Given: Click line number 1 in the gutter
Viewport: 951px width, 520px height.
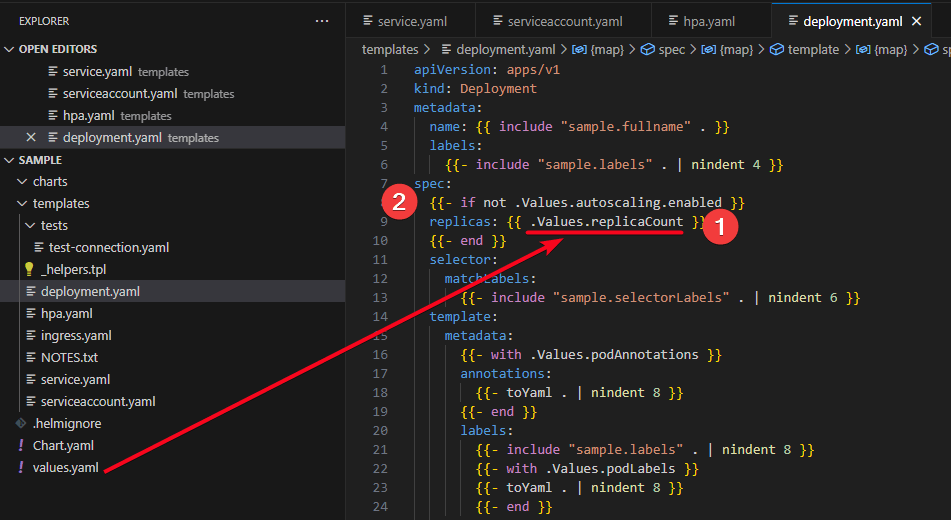Looking at the screenshot, I should (384, 70).
